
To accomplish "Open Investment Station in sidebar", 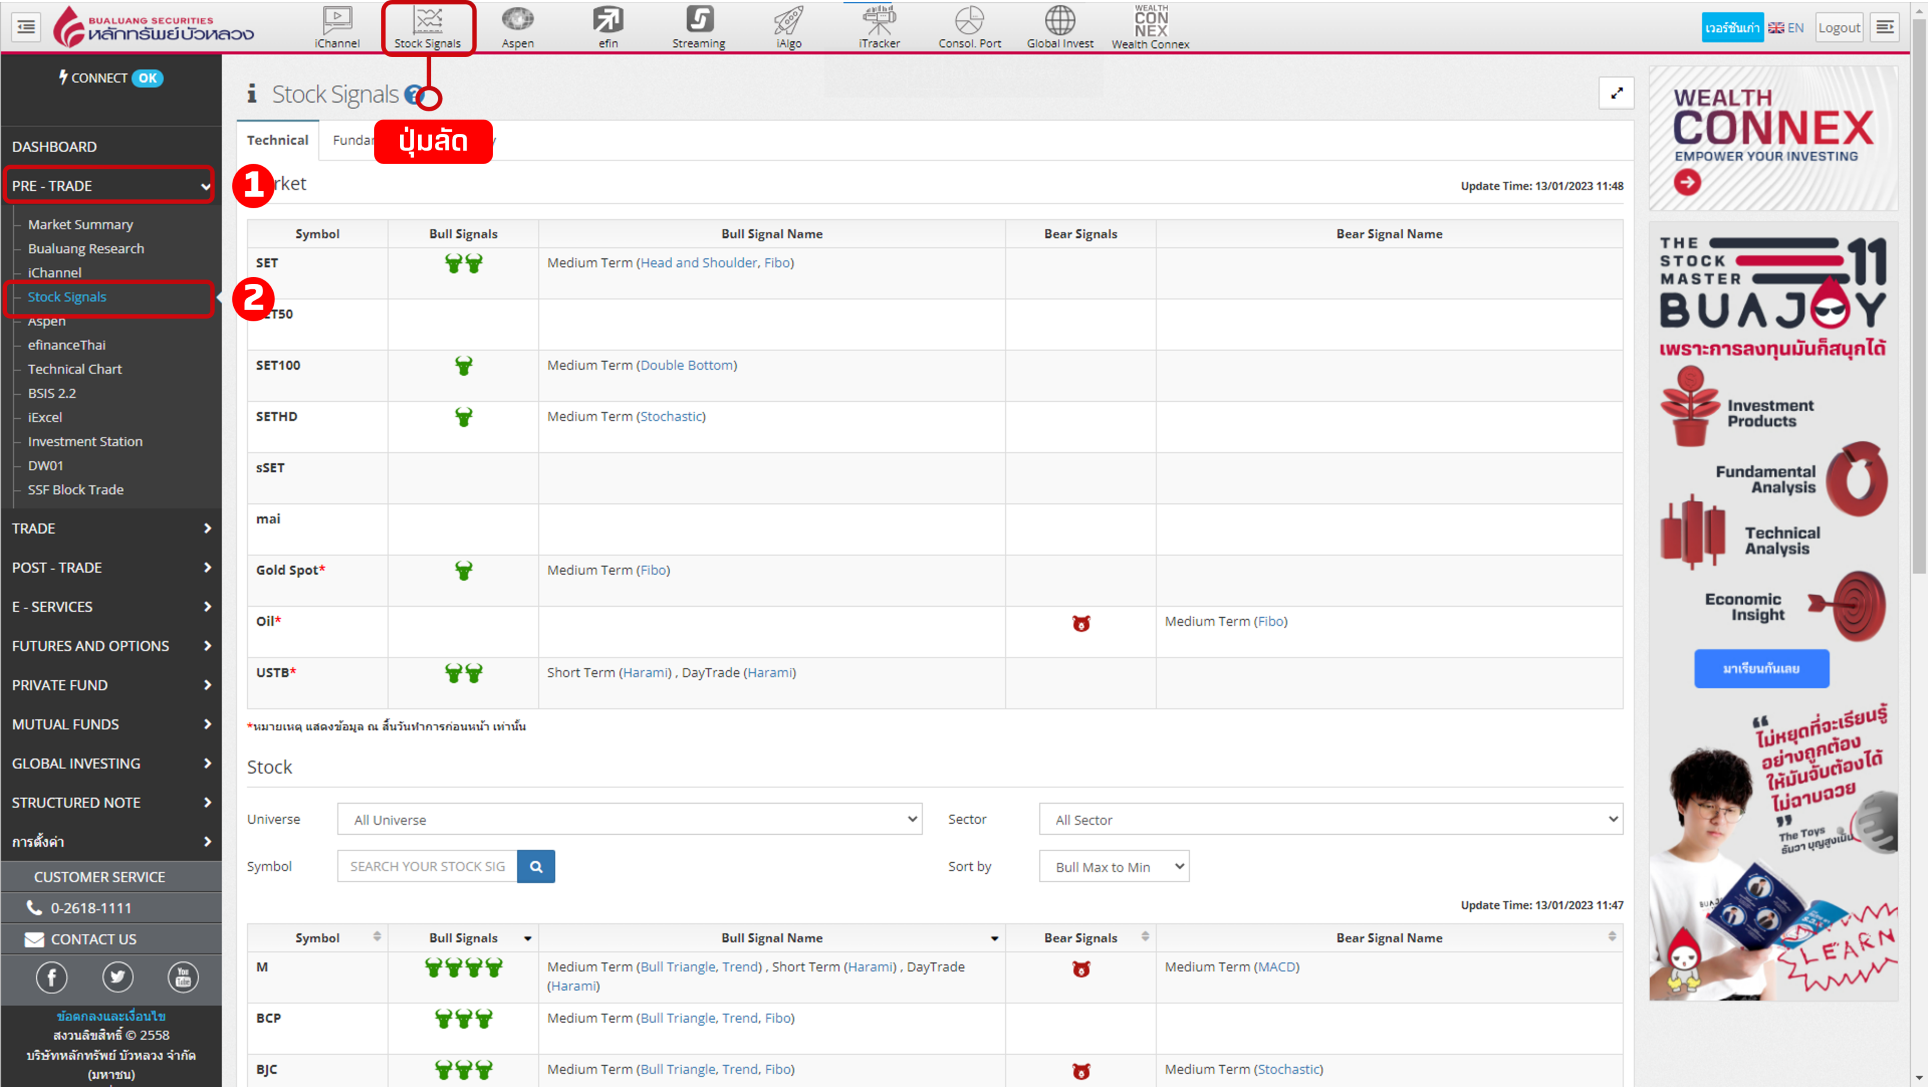I will click(85, 441).
